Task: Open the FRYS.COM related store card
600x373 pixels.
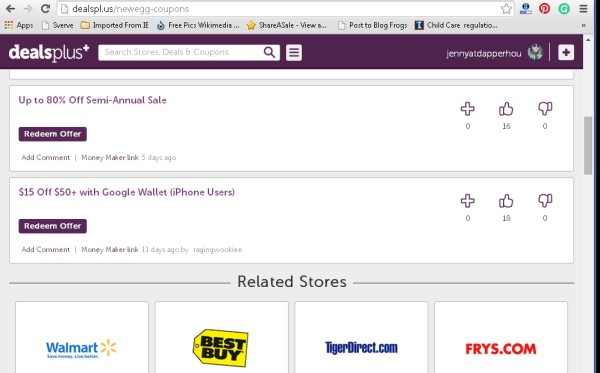Action: click(x=501, y=337)
